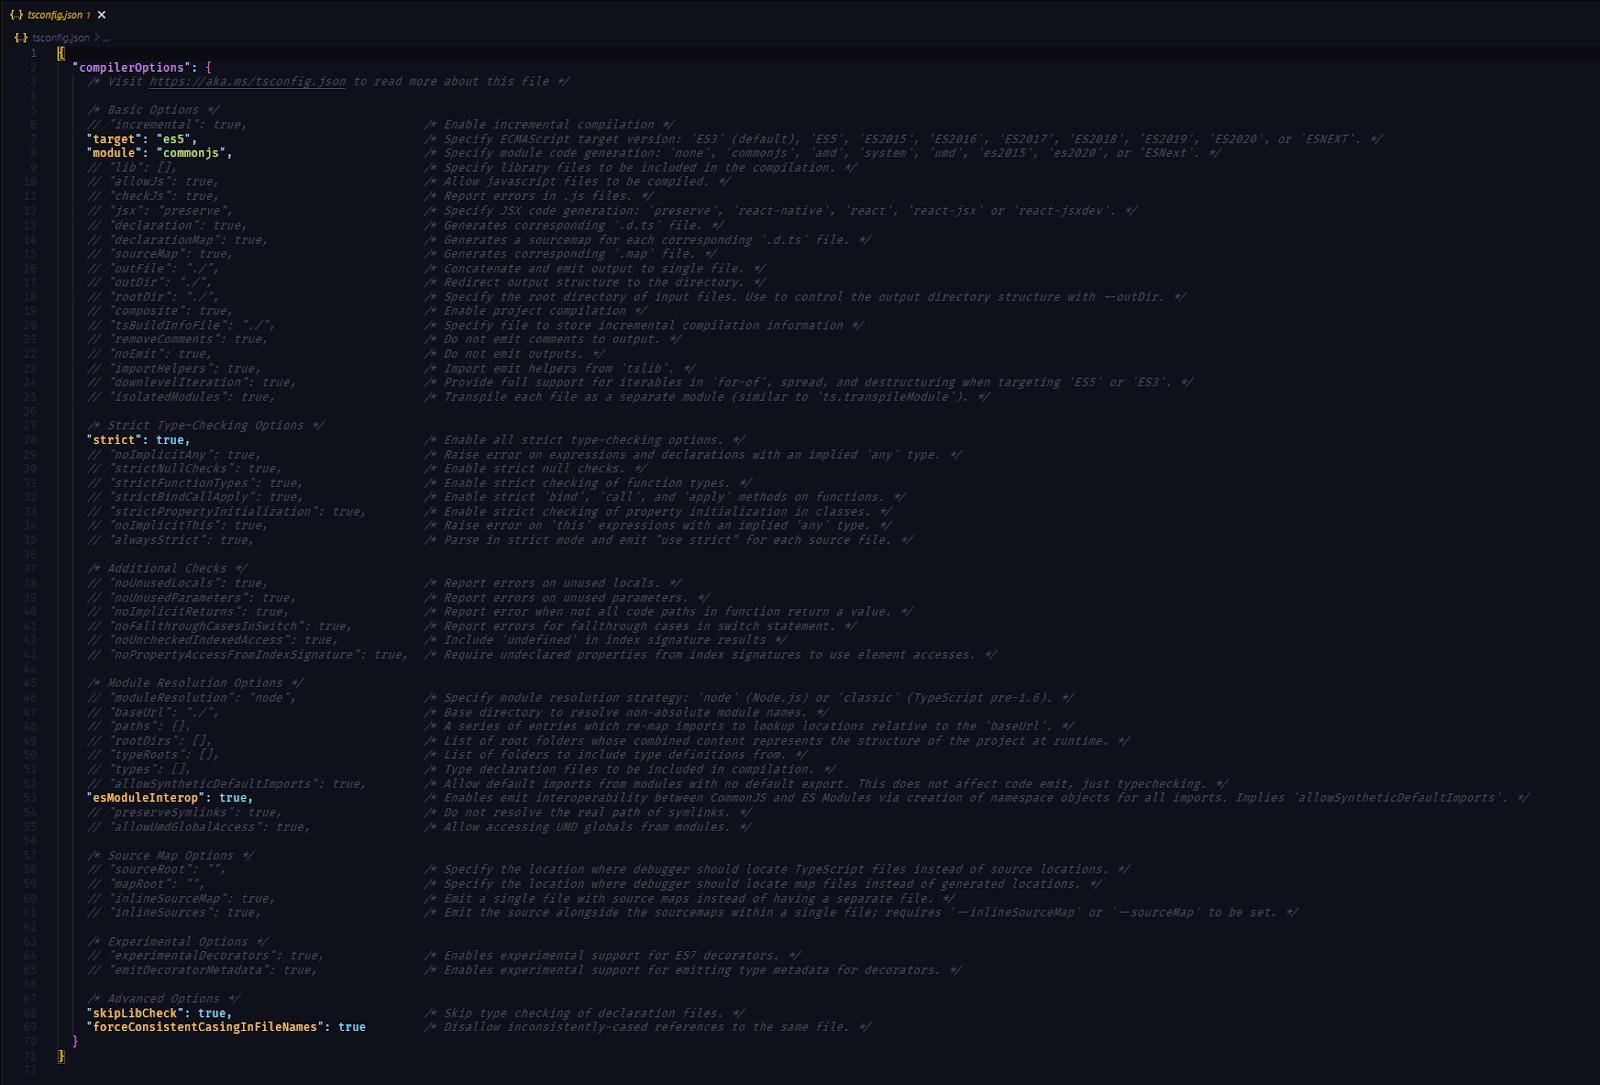
Task: Open the tsconfig.json breadcrumb file name
Action: click(61, 38)
